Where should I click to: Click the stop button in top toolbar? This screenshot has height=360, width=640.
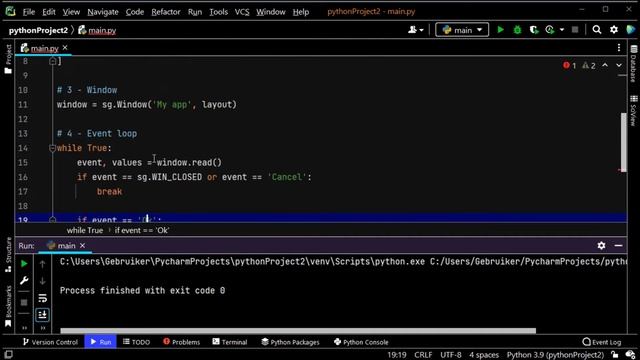[x=575, y=30]
